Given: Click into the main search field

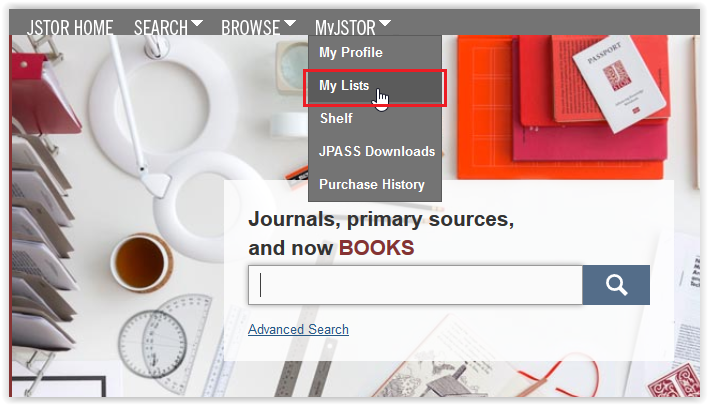Looking at the screenshot, I should pyautogui.click(x=415, y=285).
